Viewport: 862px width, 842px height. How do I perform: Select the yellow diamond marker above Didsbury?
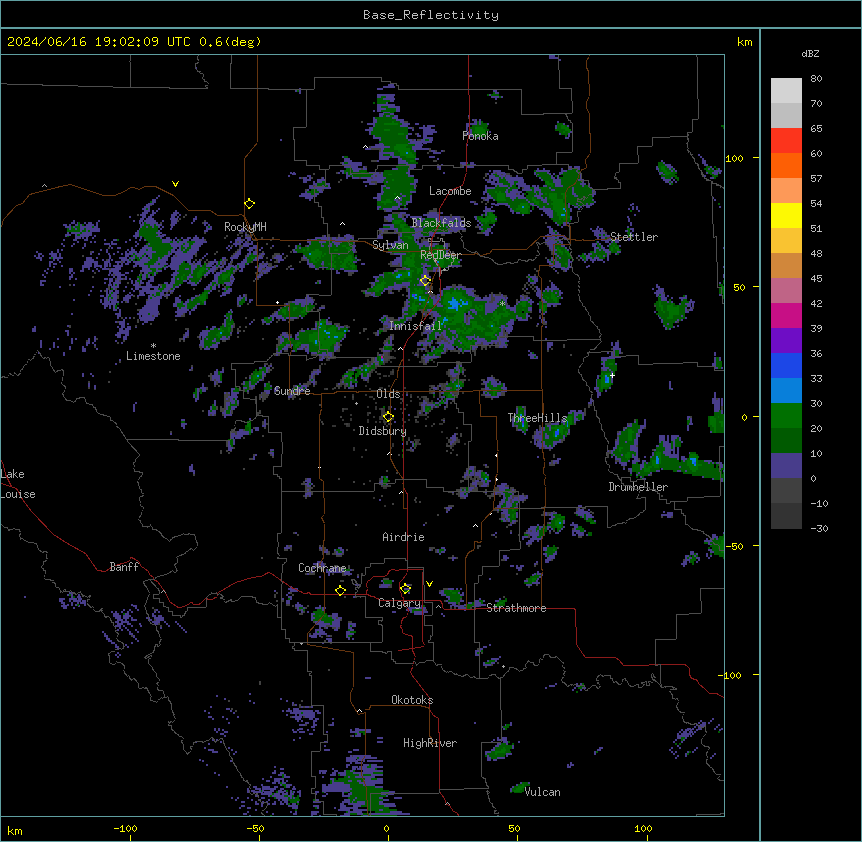click(388, 417)
